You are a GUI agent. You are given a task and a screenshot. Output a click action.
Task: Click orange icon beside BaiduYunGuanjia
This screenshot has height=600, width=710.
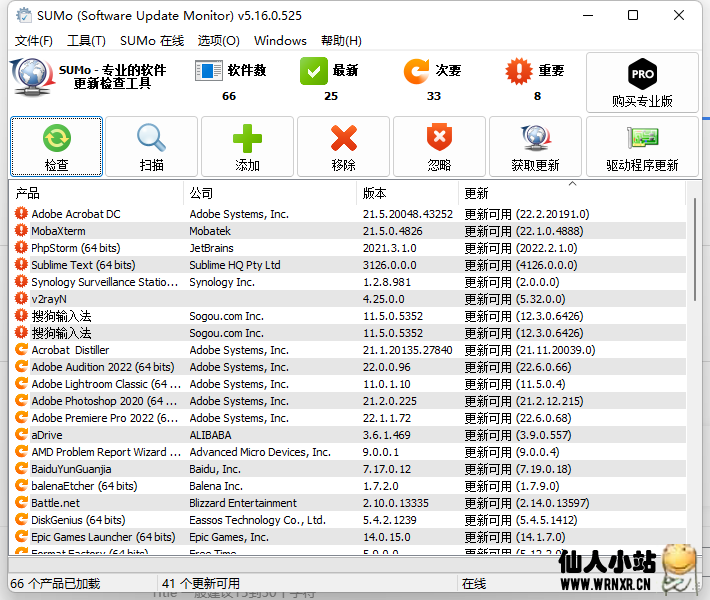coord(21,468)
